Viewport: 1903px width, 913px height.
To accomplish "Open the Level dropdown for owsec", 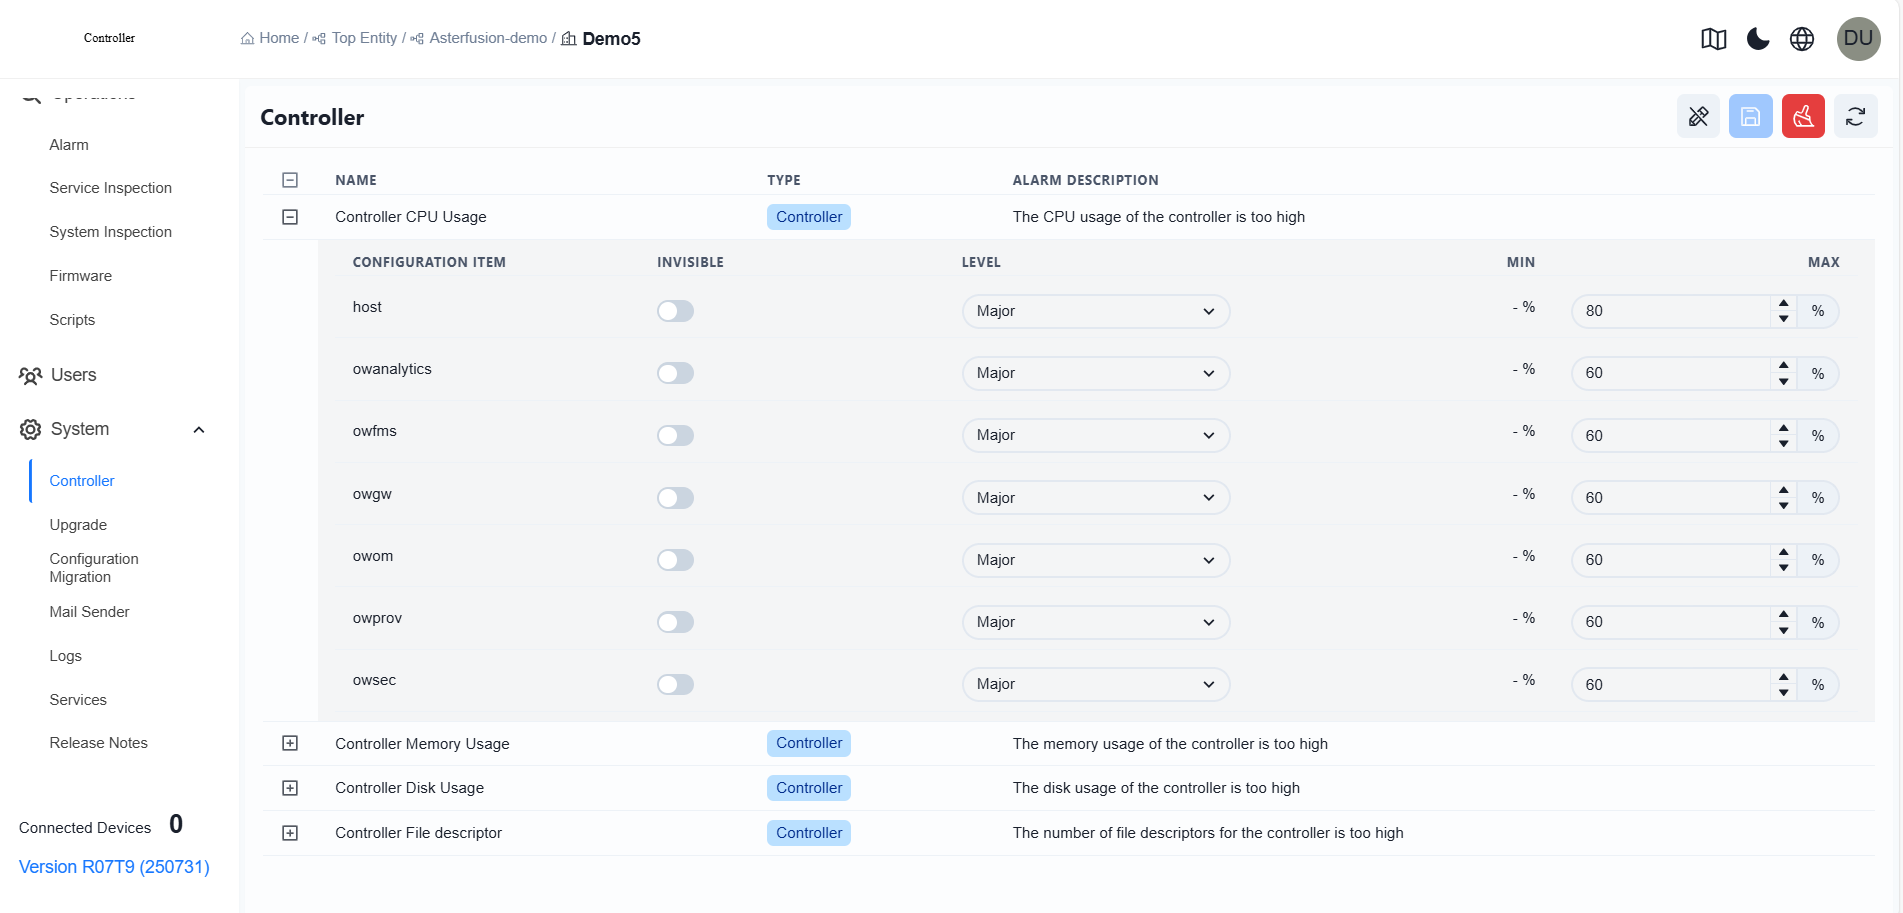I will pyautogui.click(x=1096, y=684).
